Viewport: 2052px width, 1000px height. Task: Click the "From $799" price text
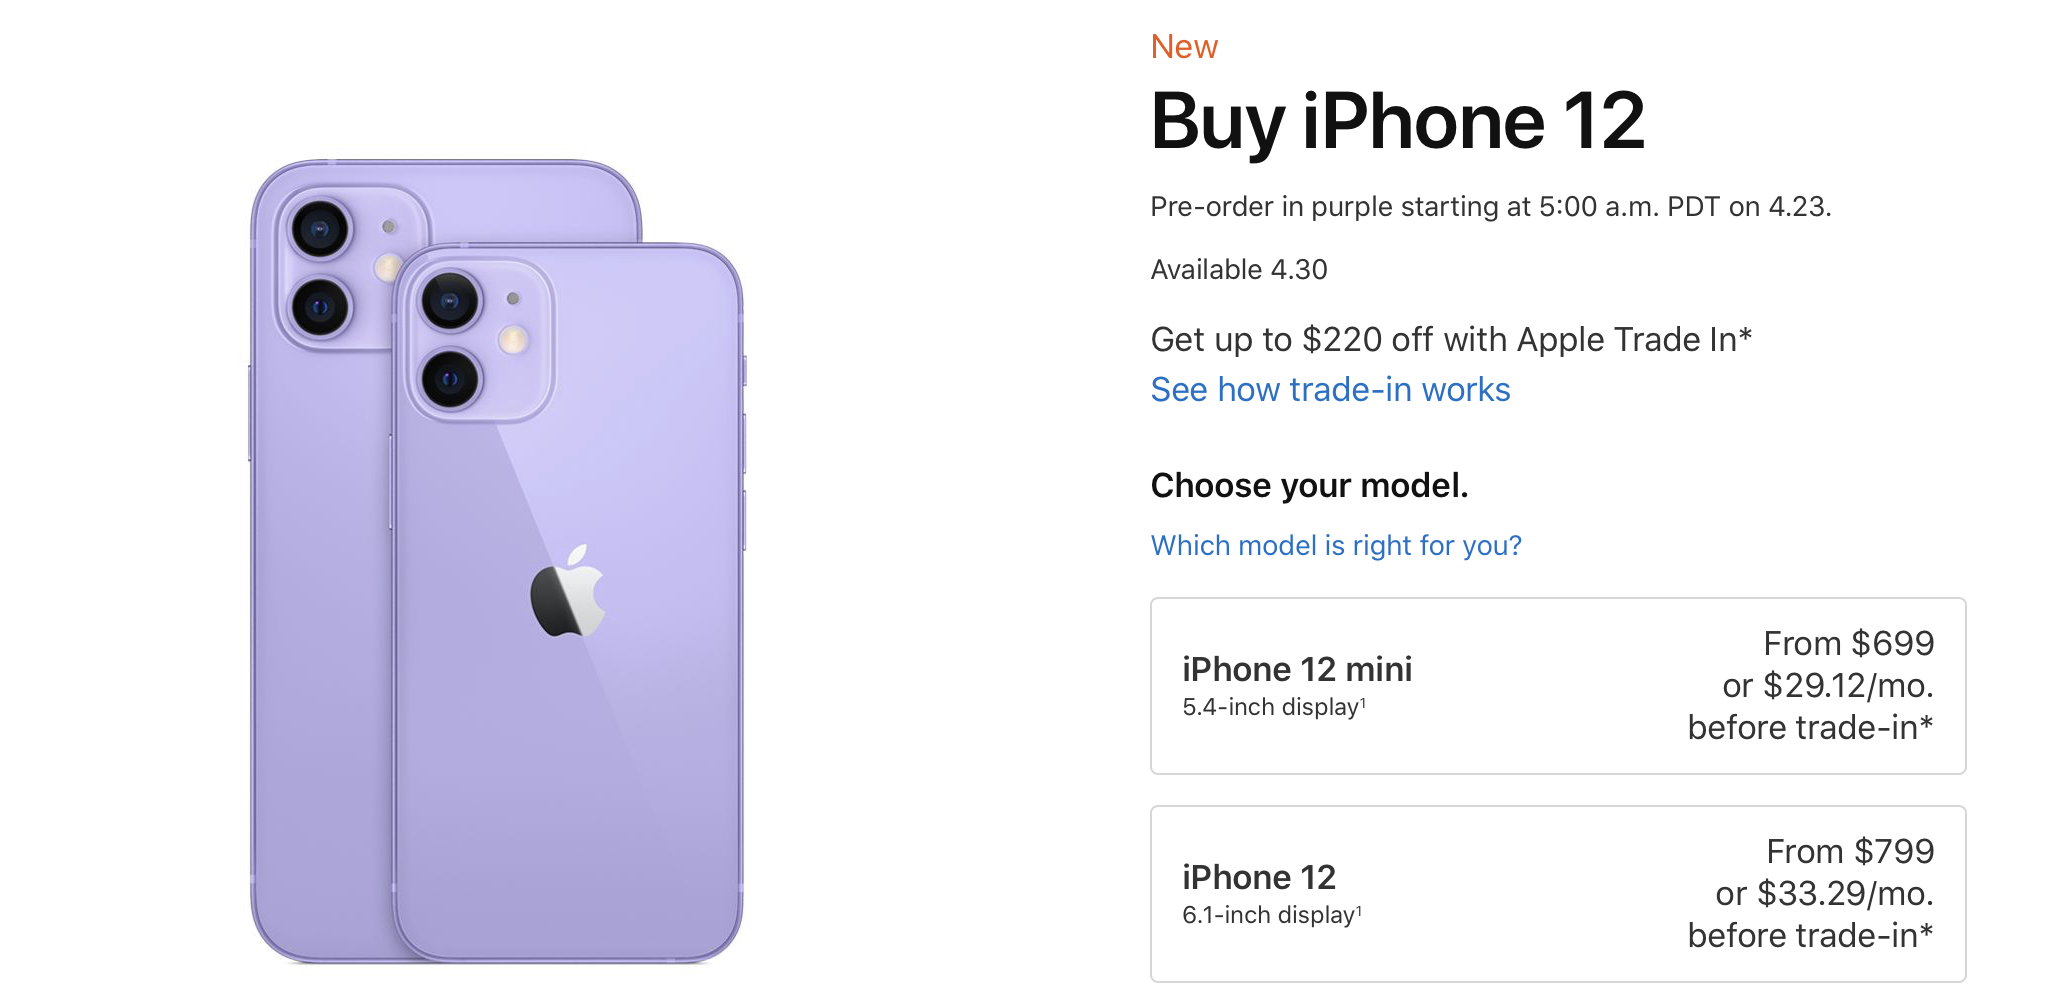point(1850,851)
